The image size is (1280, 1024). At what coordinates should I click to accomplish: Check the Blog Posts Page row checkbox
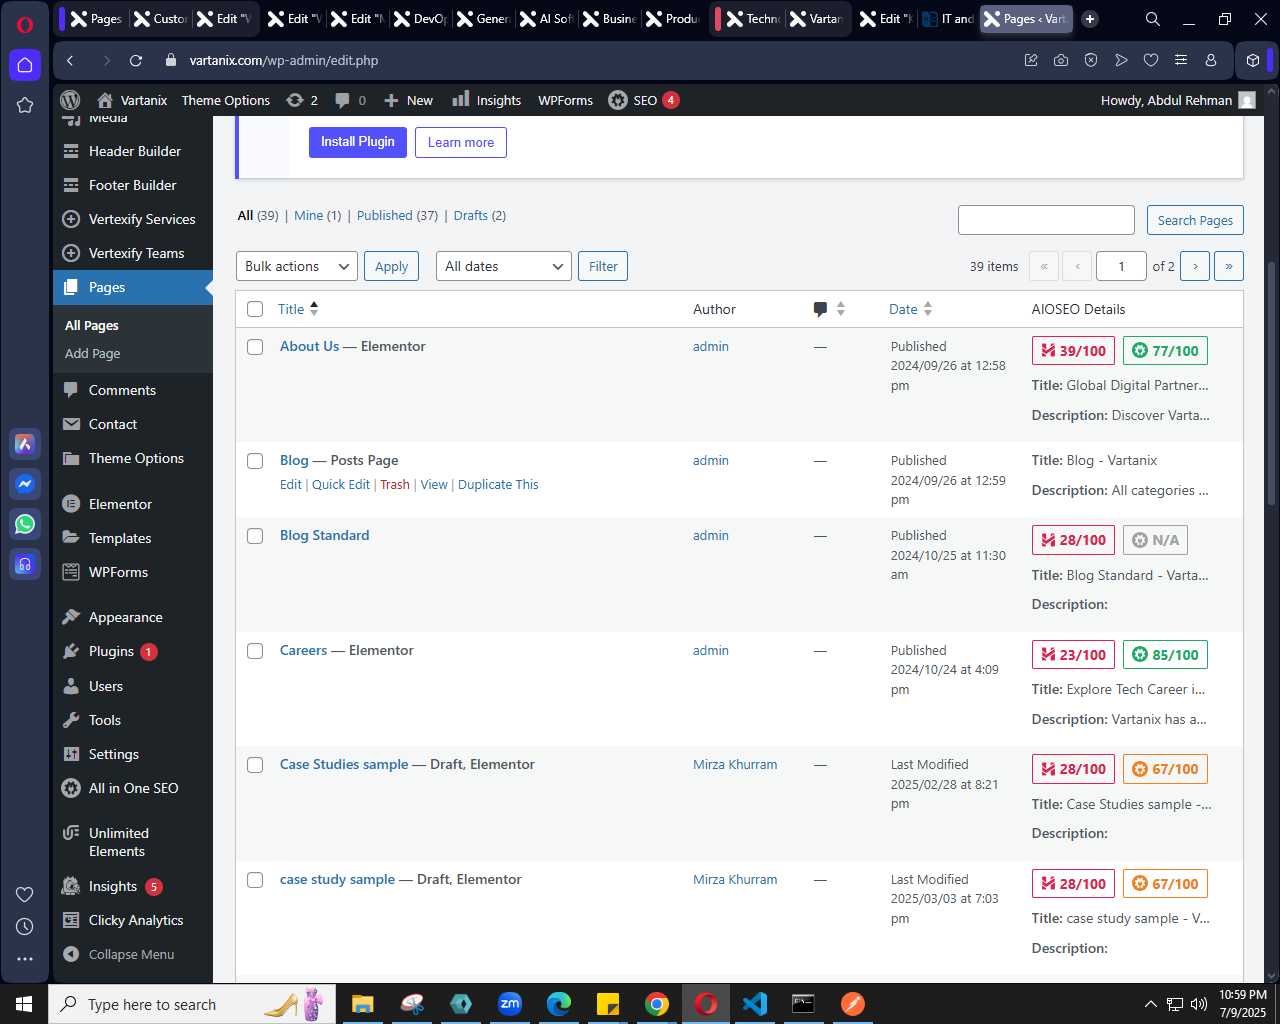(x=255, y=461)
